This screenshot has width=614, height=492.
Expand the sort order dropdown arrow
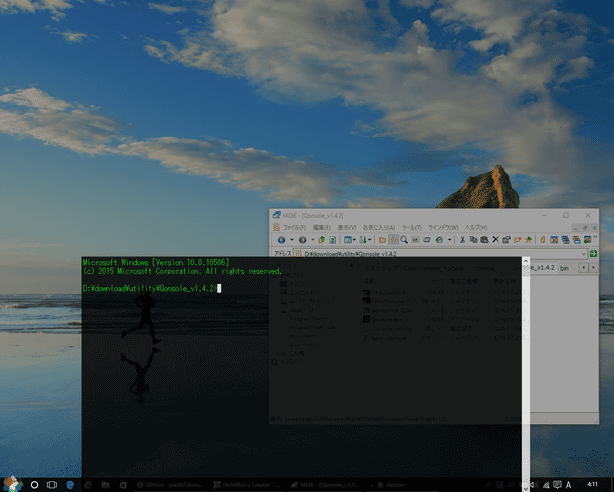click(370, 240)
